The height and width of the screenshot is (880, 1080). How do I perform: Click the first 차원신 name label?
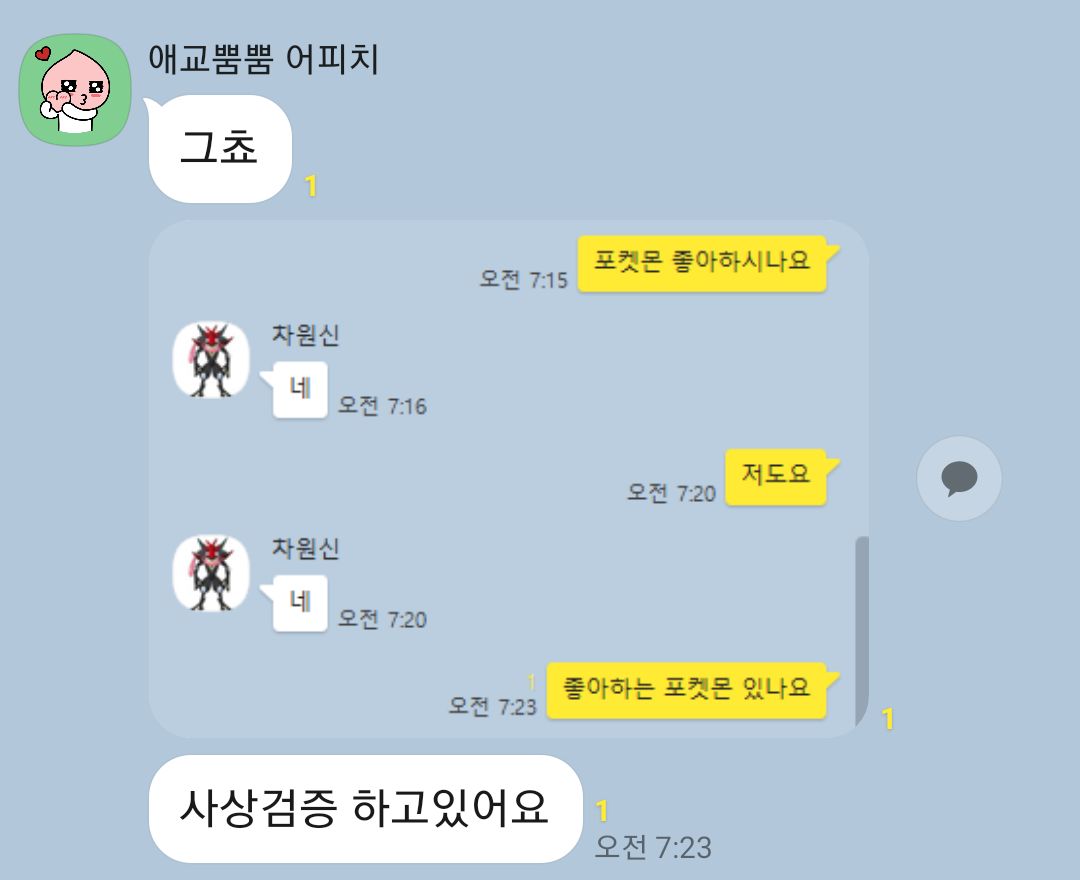[x=306, y=335]
